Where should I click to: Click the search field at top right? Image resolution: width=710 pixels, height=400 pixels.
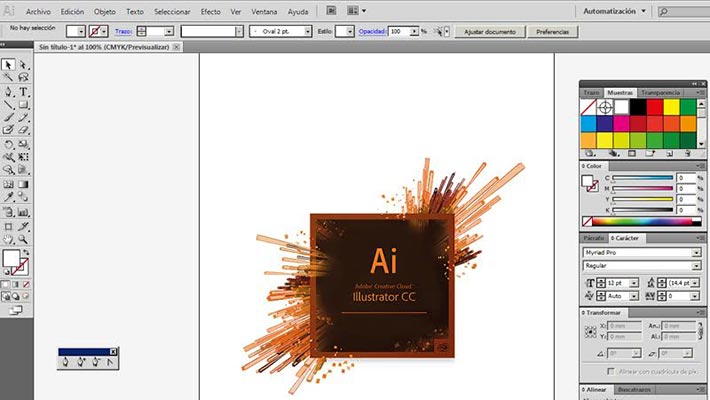click(684, 11)
